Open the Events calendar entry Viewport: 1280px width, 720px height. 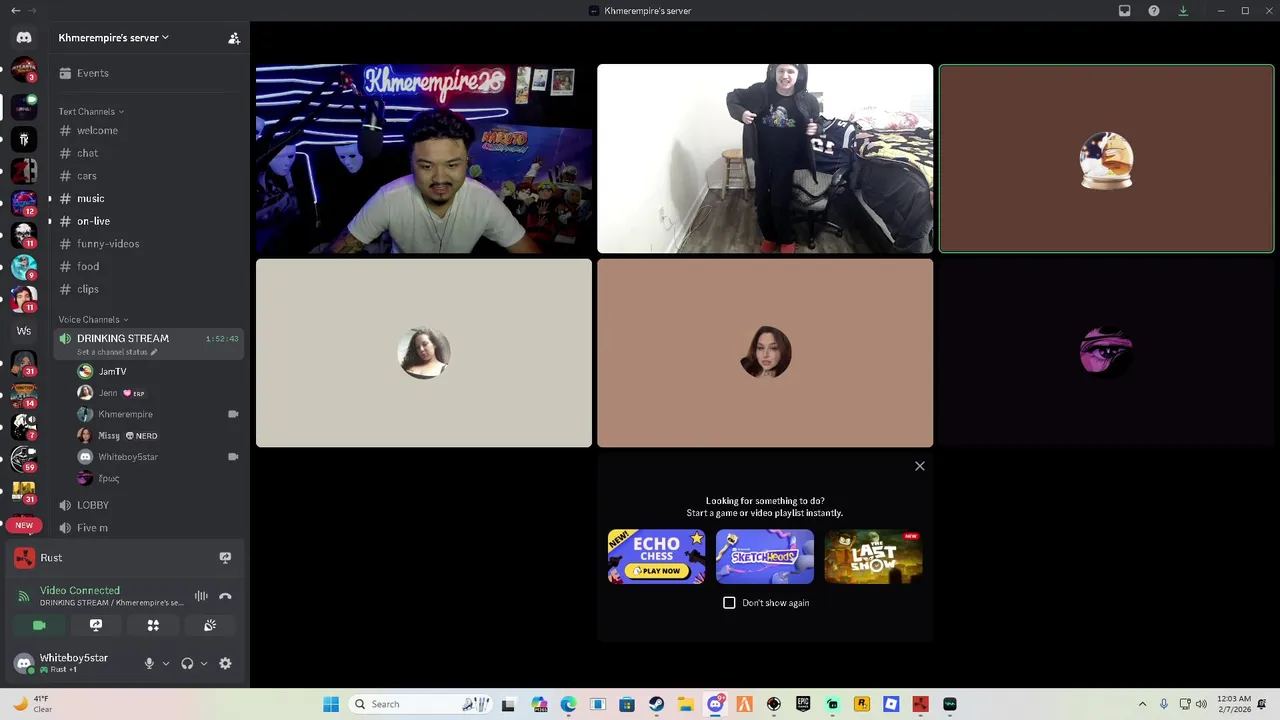pyautogui.click(x=147, y=73)
